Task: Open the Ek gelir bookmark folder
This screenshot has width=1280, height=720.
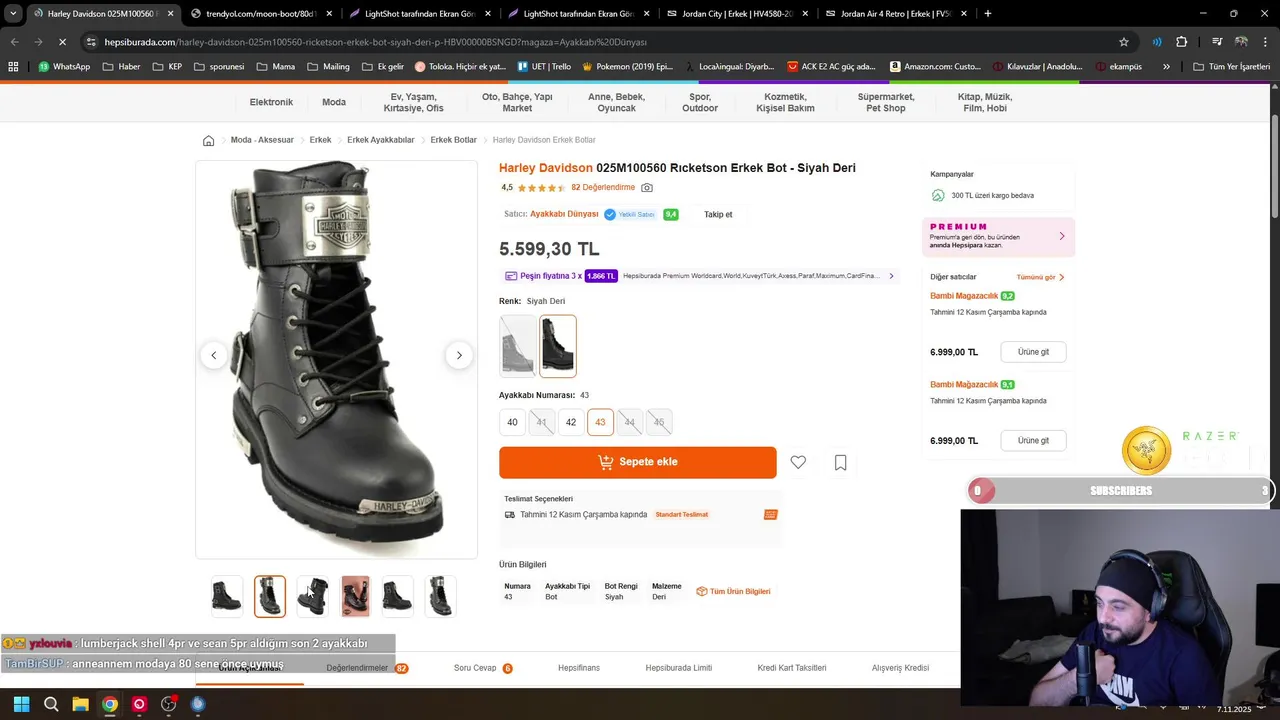Action: (383, 67)
